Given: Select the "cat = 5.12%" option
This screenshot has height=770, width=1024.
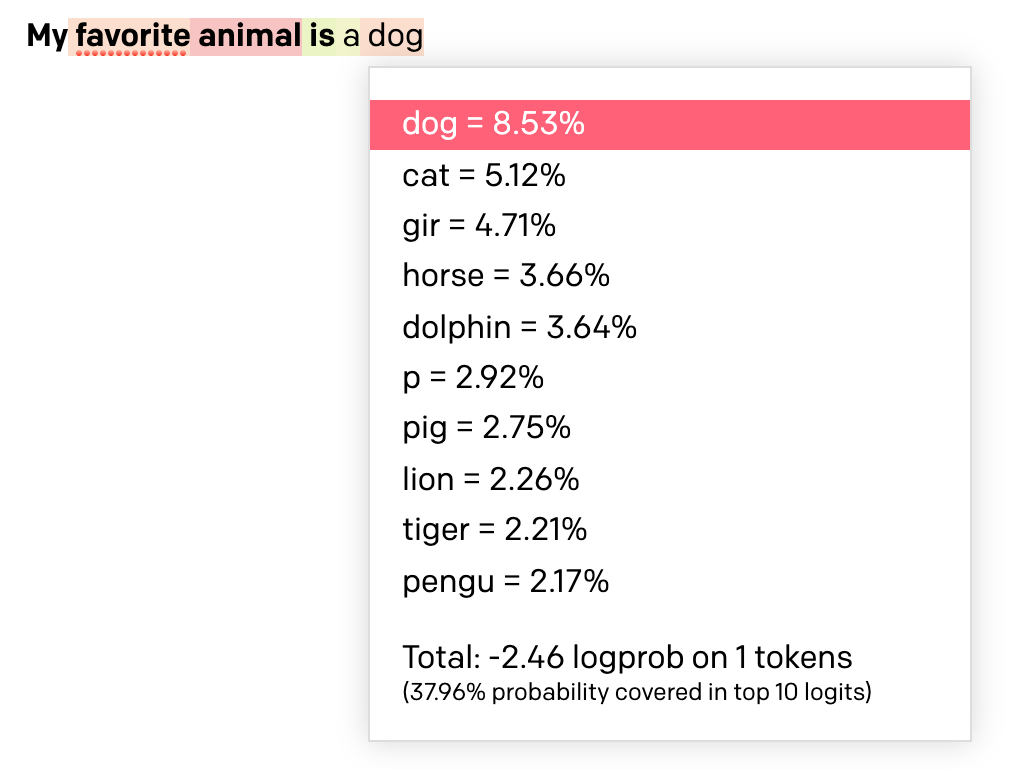Looking at the screenshot, I should [x=484, y=176].
